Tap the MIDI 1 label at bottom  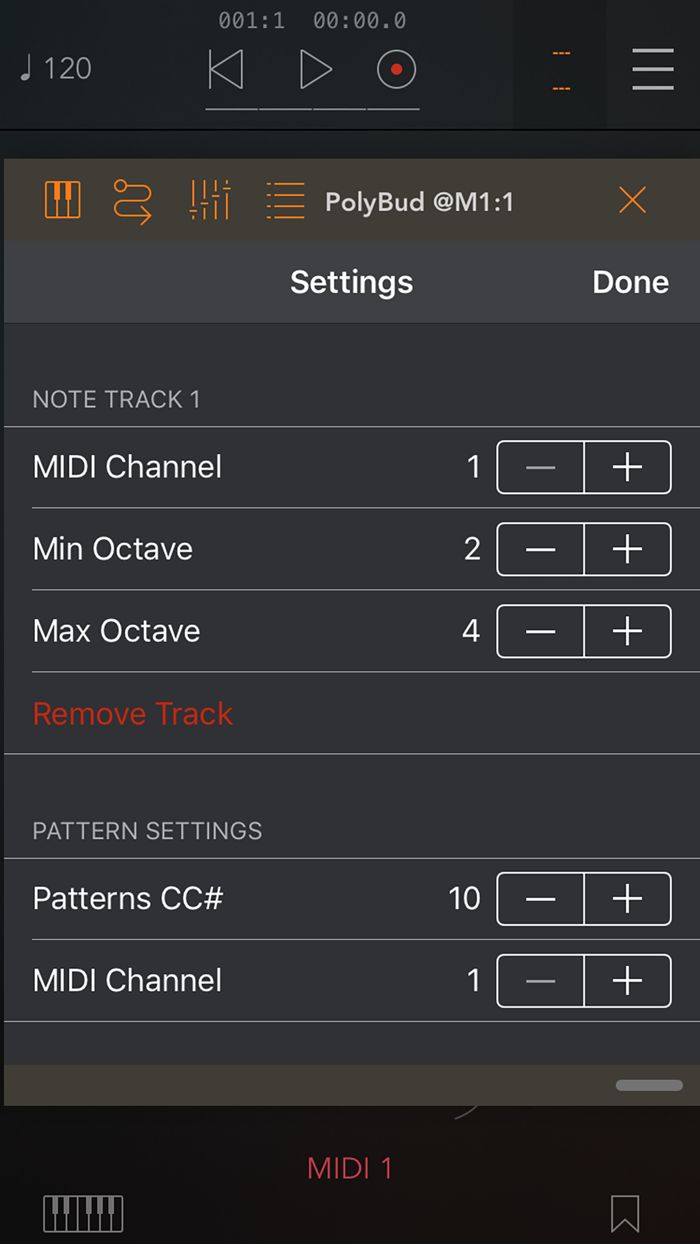tap(349, 1168)
